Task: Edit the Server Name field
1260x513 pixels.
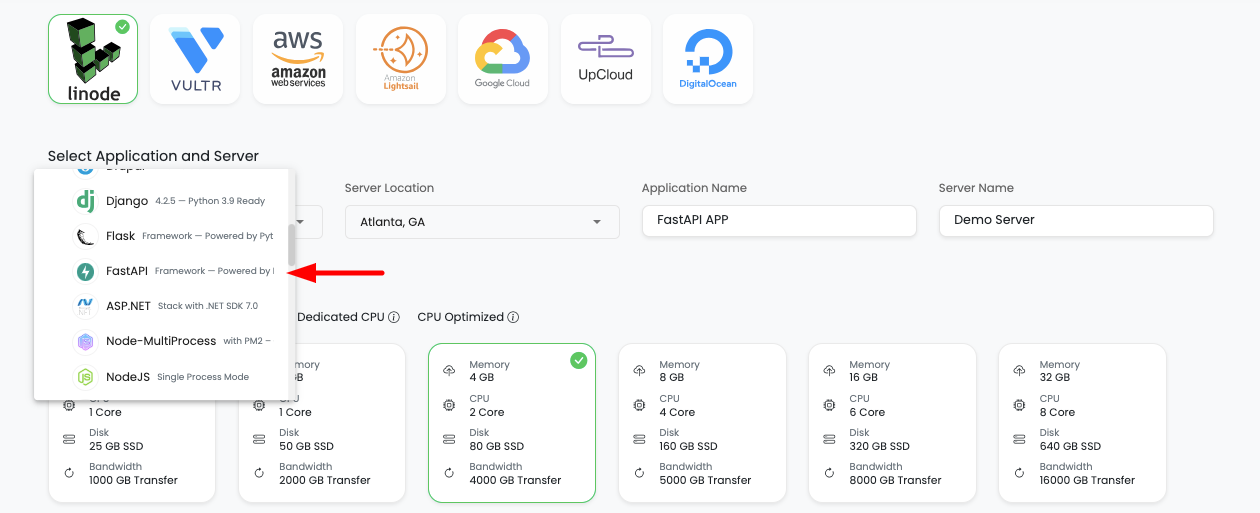Action: coord(1076,221)
